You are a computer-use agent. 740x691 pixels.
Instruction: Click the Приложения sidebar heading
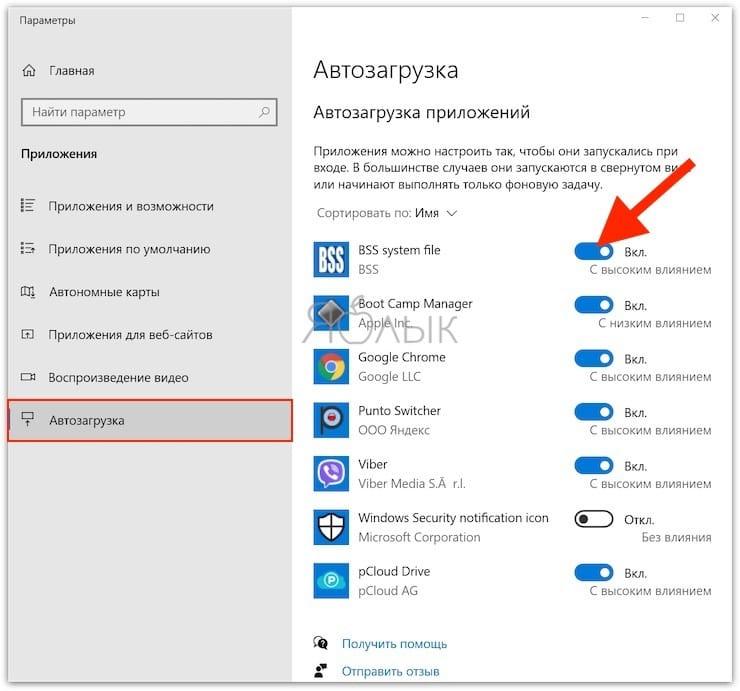(59, 154)
